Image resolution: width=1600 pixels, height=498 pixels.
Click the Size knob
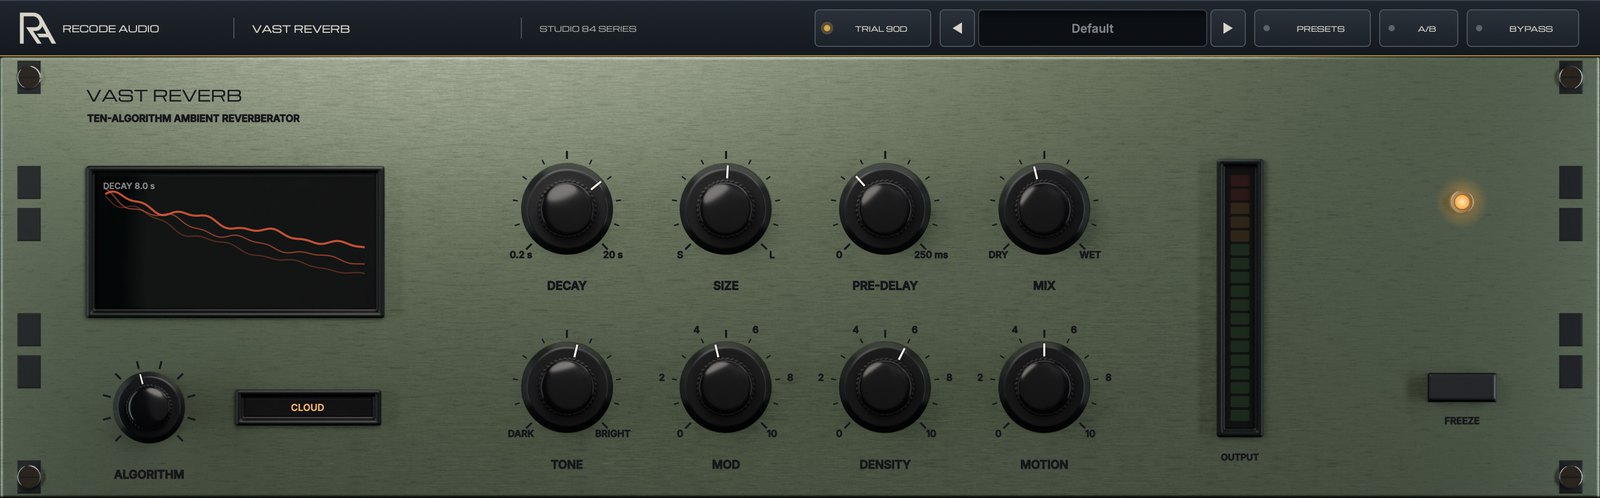[725, 208]
